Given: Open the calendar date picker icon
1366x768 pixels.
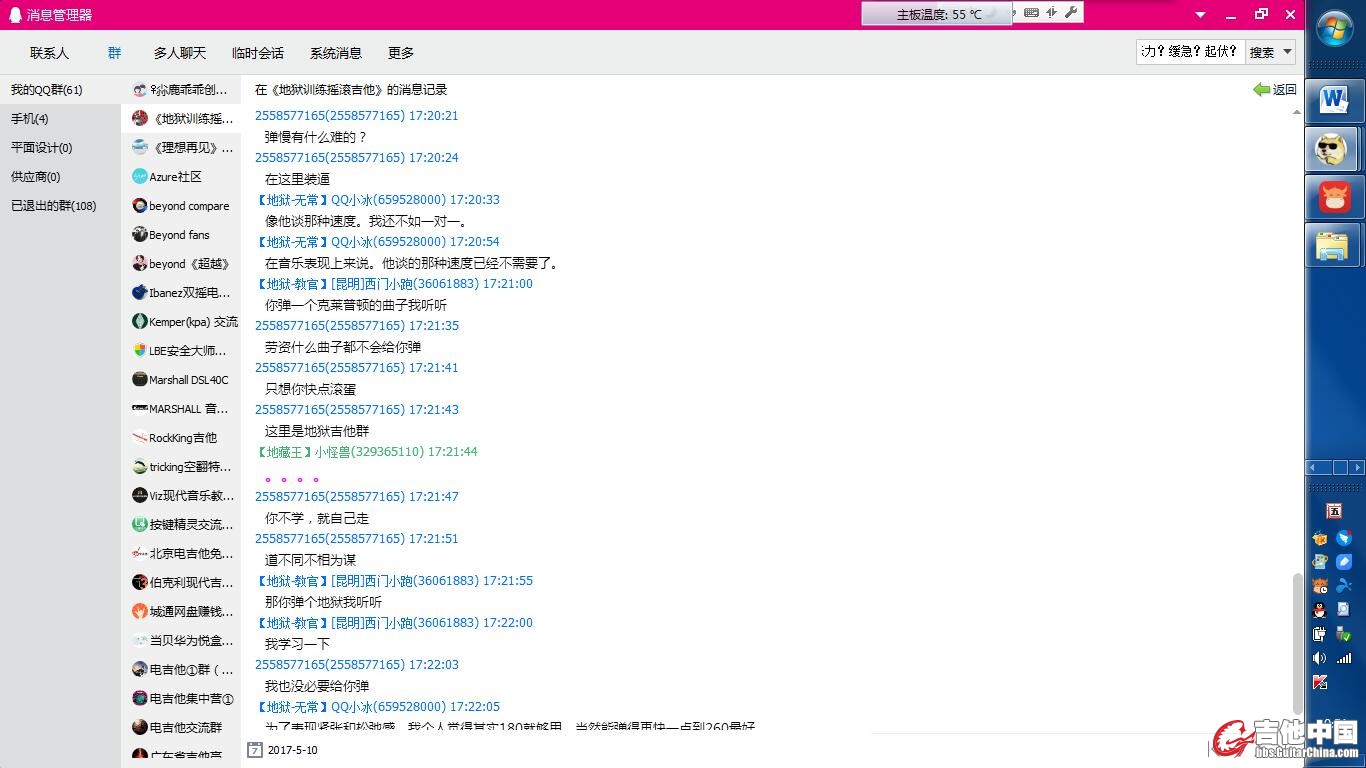Looking at the screenshot, I should tap(255, 749).
